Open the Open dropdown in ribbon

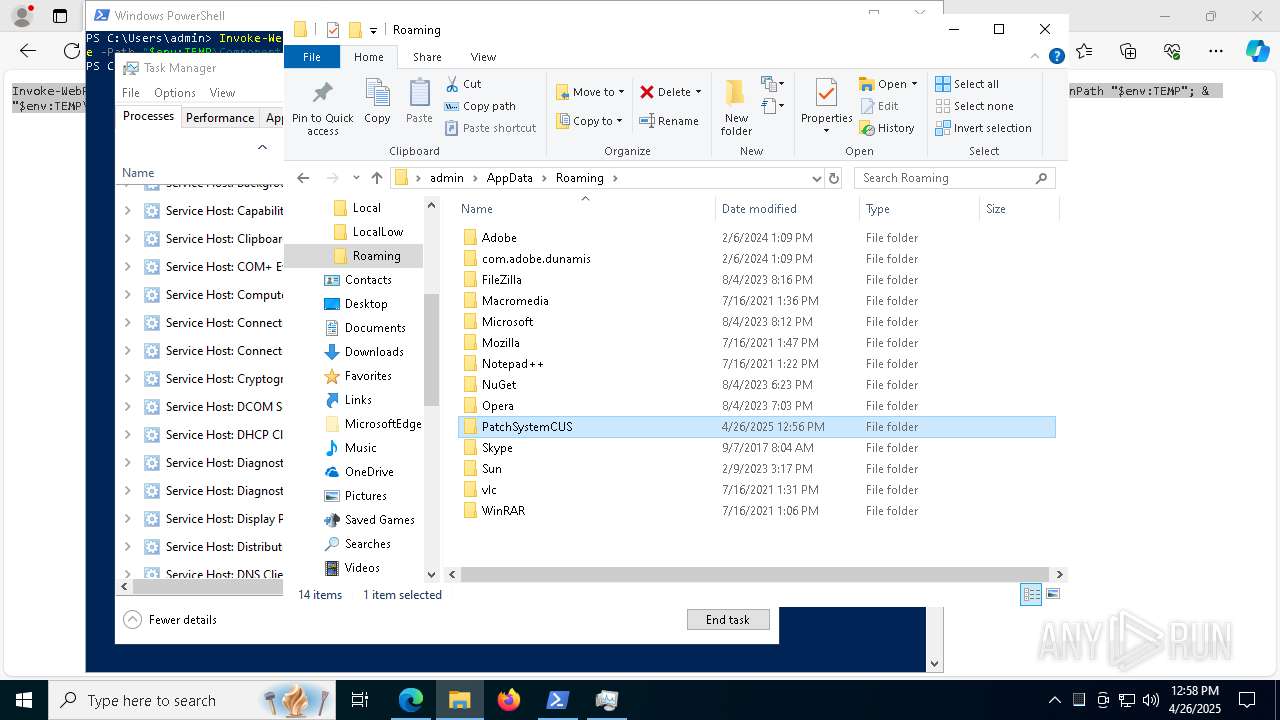888,84
